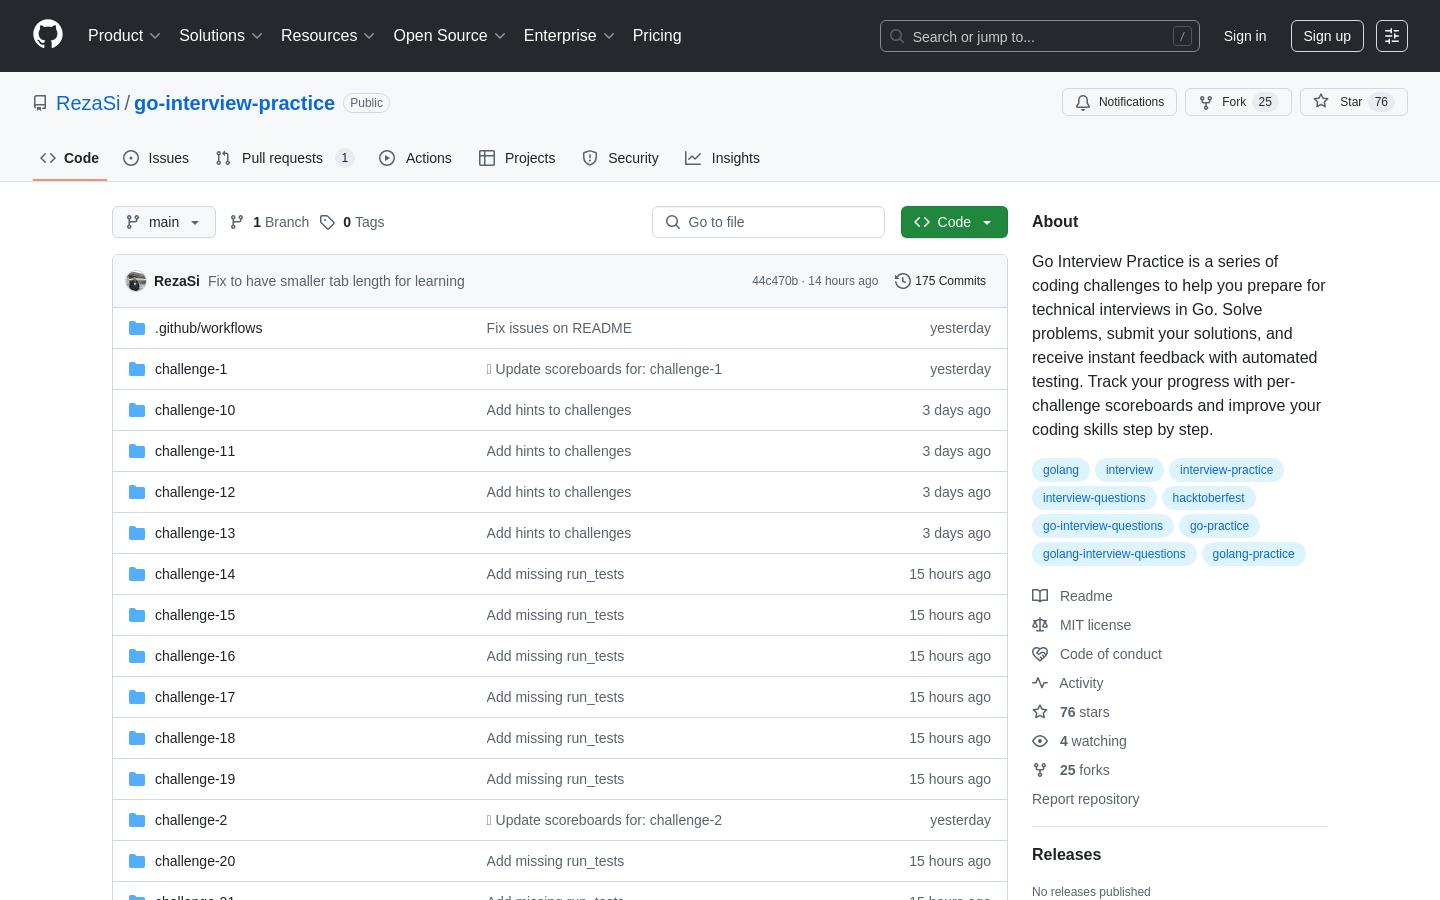Select the Code tab
Screen dimensions: 1440x900
tap(70, 158)
